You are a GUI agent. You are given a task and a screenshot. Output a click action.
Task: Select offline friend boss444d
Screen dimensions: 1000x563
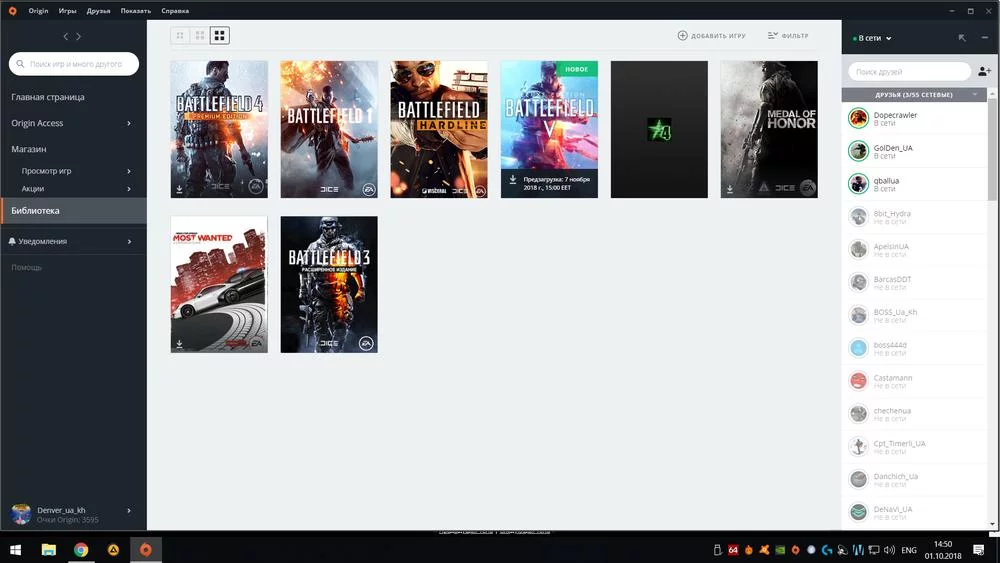(914, 348)
